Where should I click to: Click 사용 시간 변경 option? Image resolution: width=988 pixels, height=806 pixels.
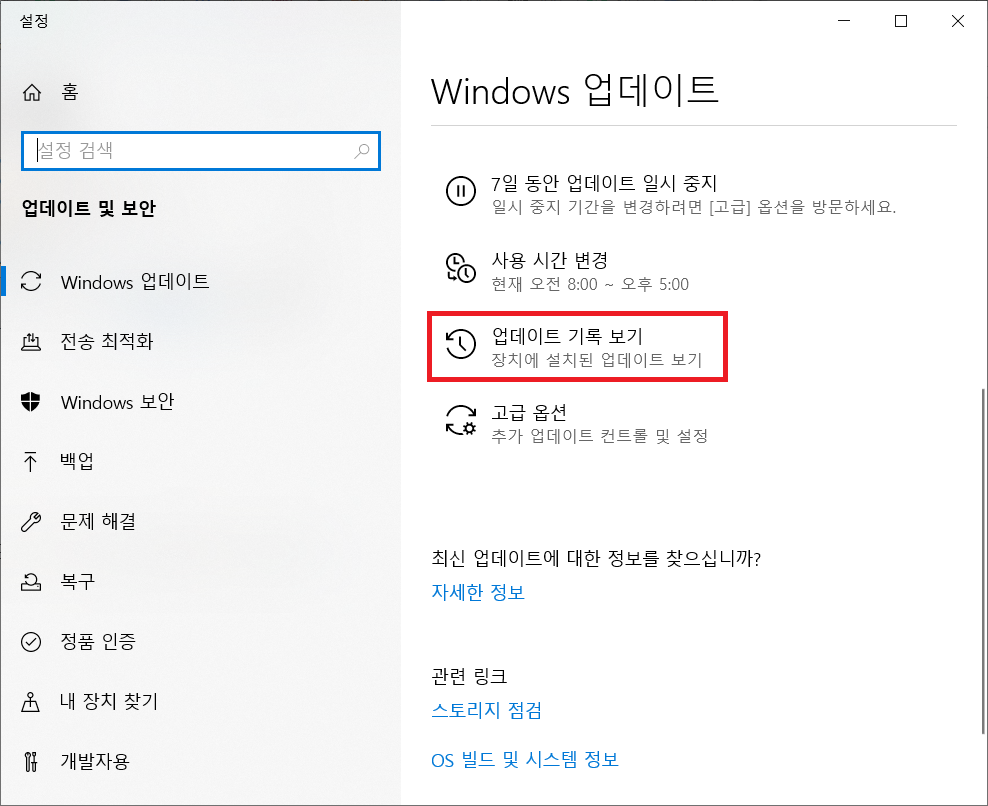[x=567, y=272]
